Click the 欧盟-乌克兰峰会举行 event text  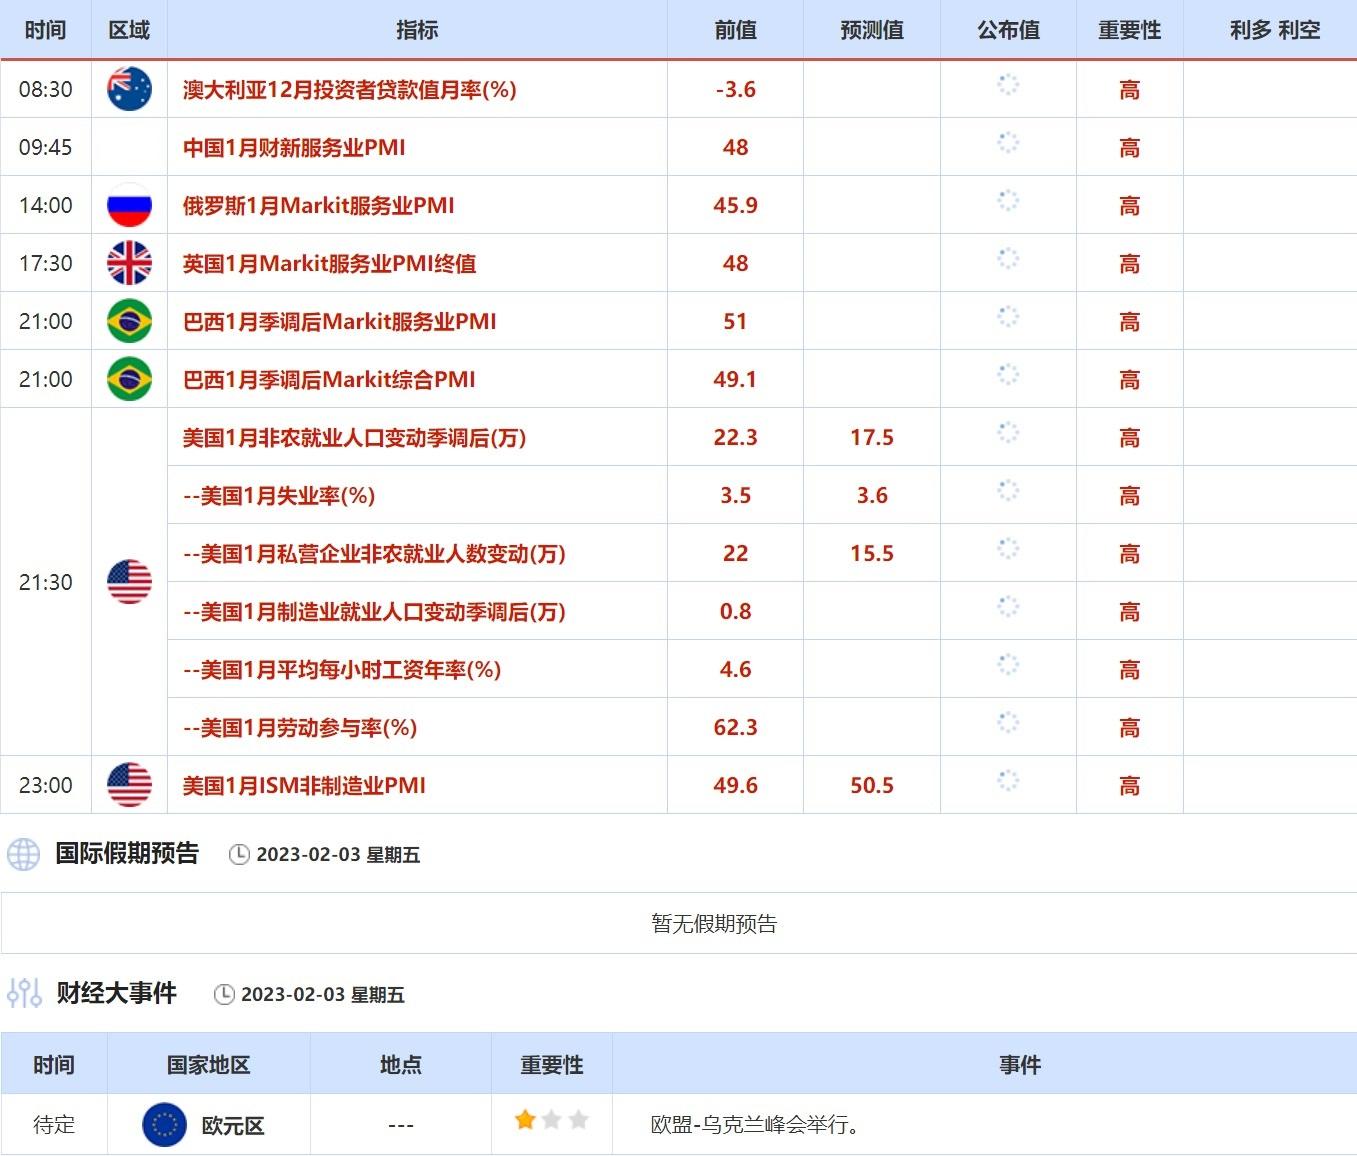click(x=755, y=1125)
